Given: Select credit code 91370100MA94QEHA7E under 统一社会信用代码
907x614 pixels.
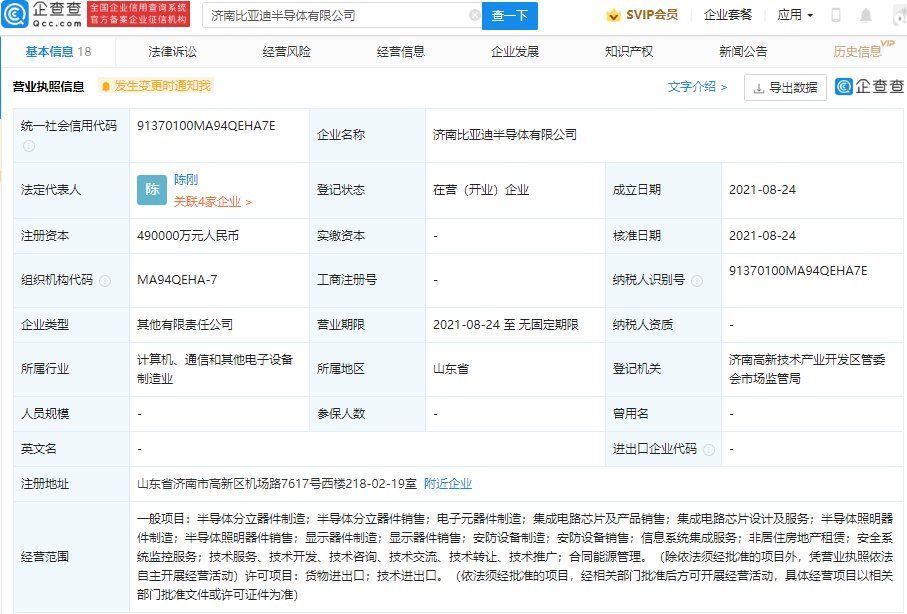Looking at the screenshot, I should tap(206, 126).
